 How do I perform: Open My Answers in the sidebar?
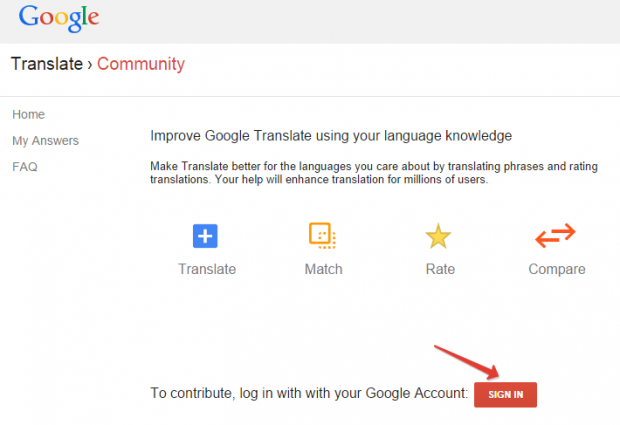click(x=45, y=141)
